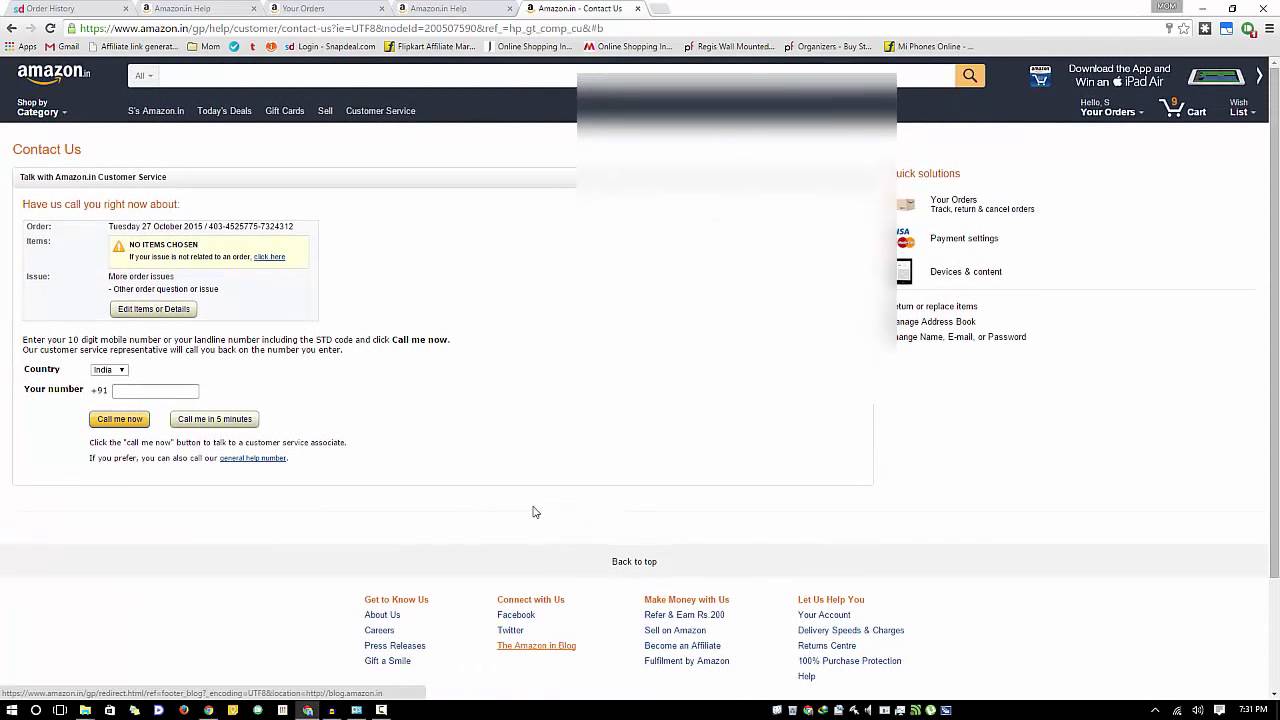Viewport: 1280px width, 720px height.
Task: Open Sell on Amazon footer link
Action: (675, 630)
